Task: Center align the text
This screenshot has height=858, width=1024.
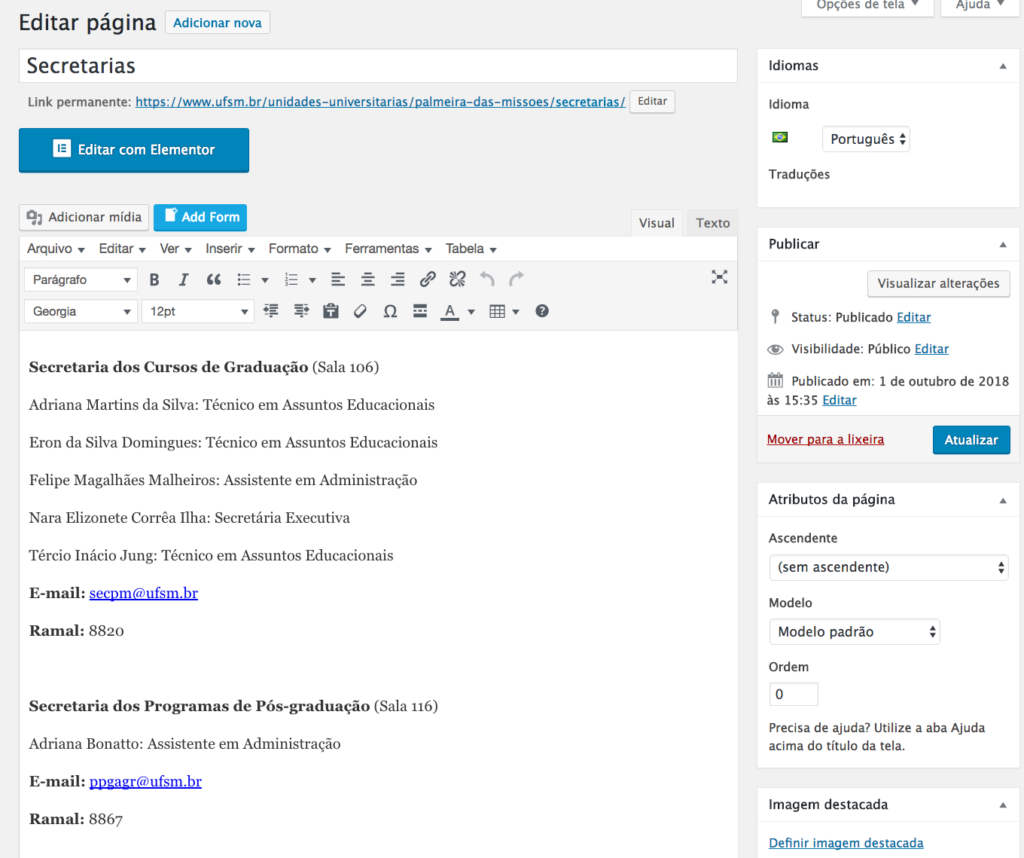Action: pos(368,280)
